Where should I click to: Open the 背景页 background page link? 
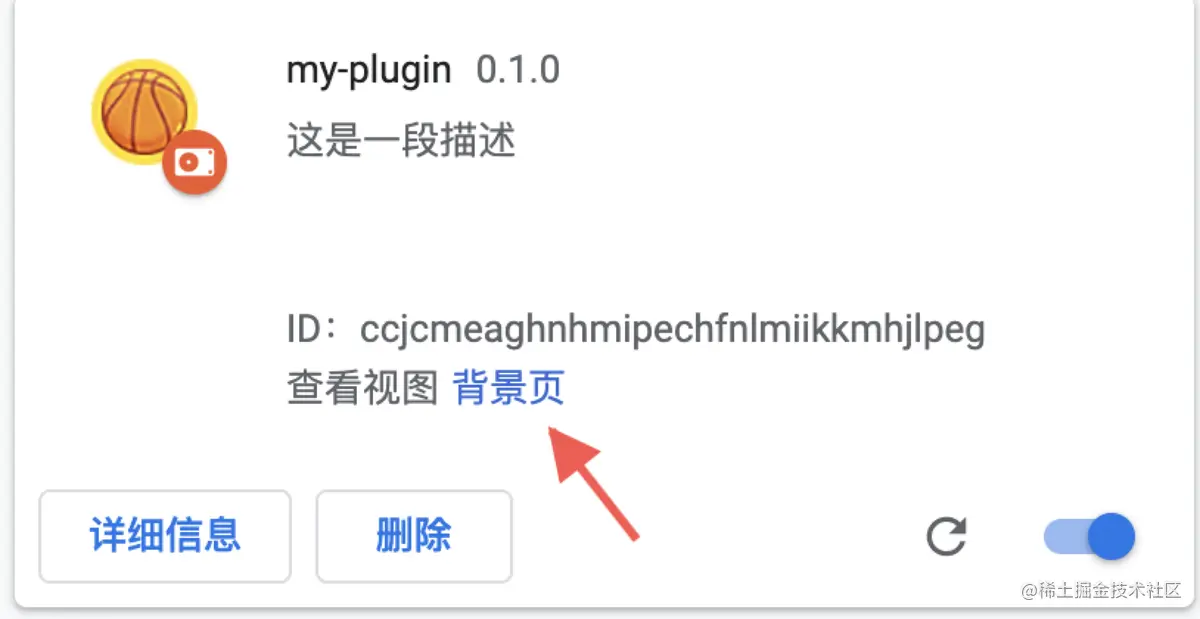click(509, 388)
